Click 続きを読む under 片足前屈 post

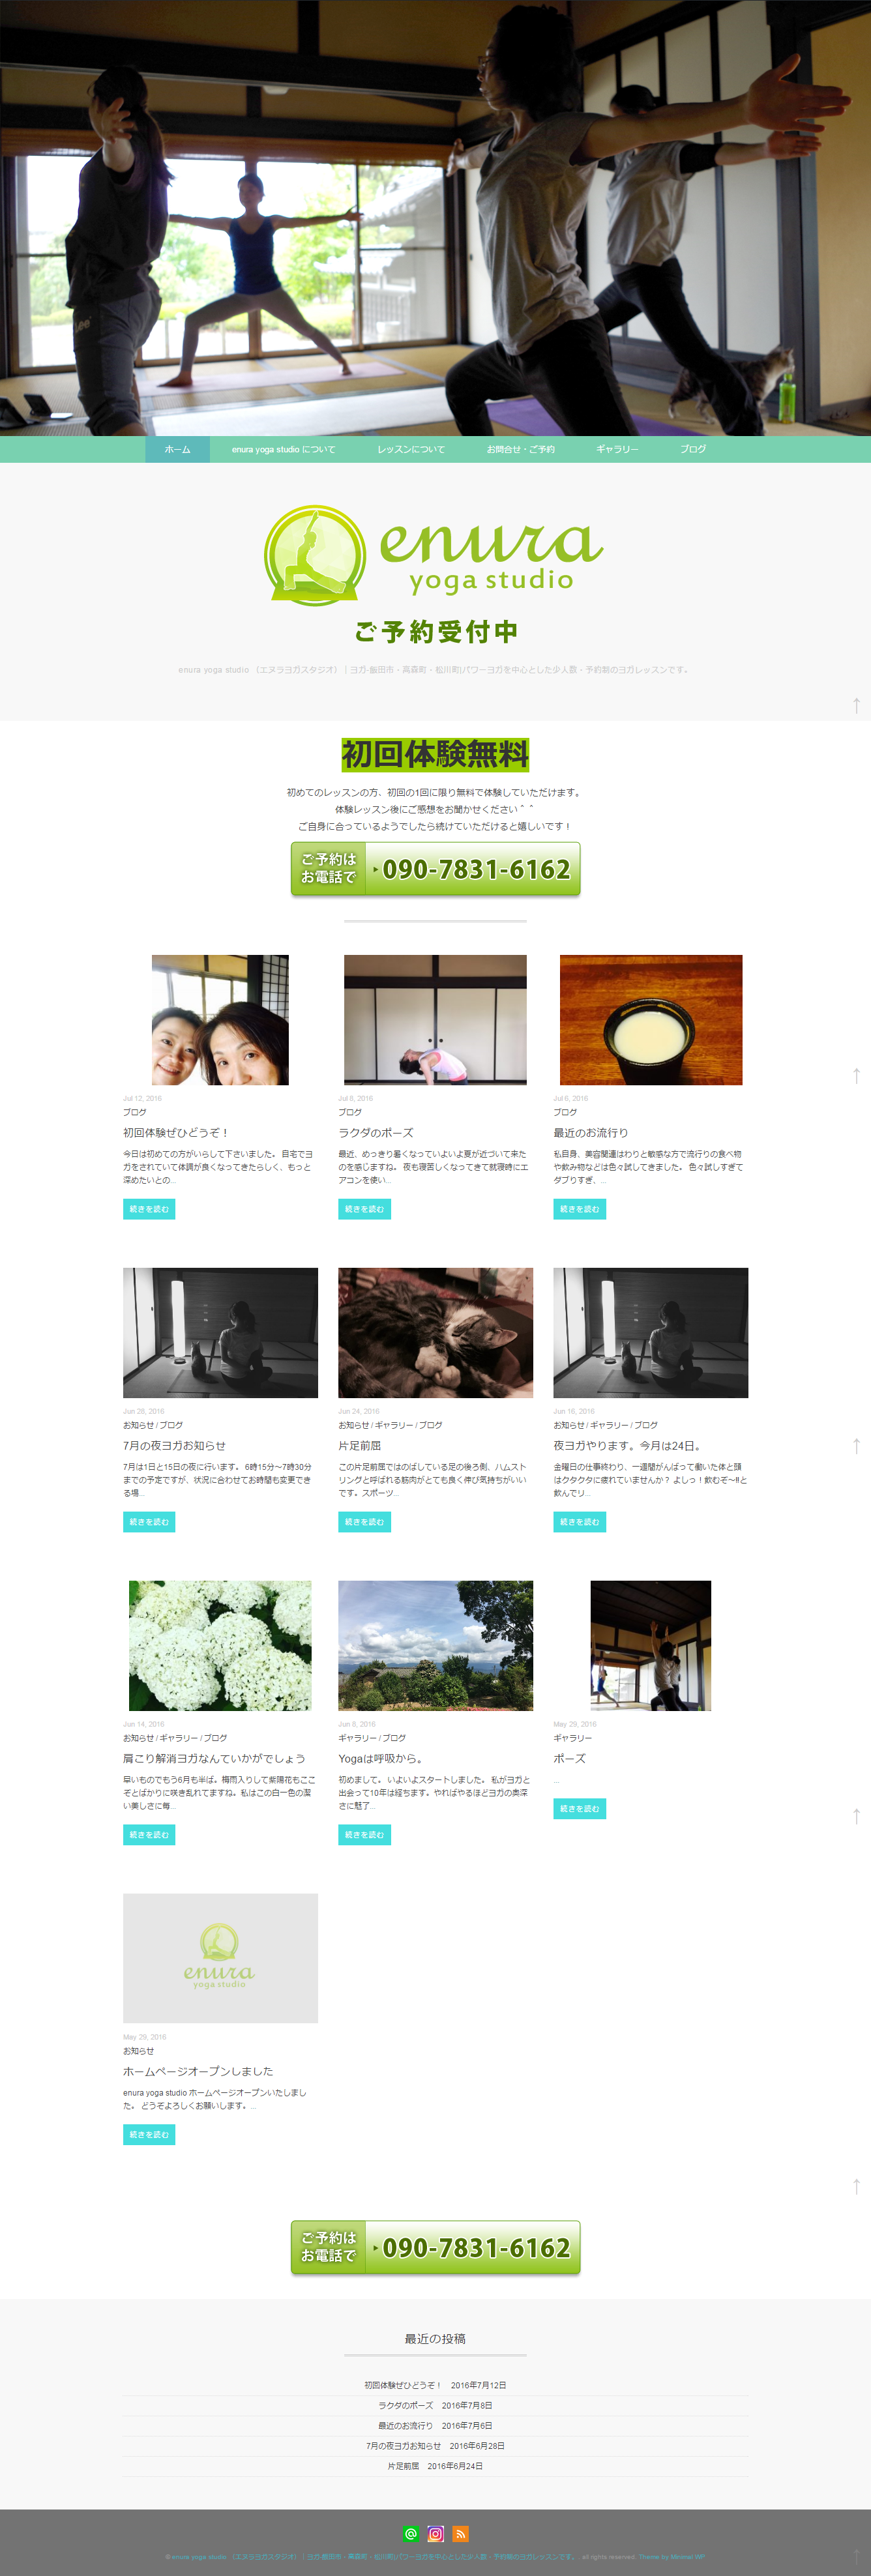pyautogui.click(x=364, y=1522)
